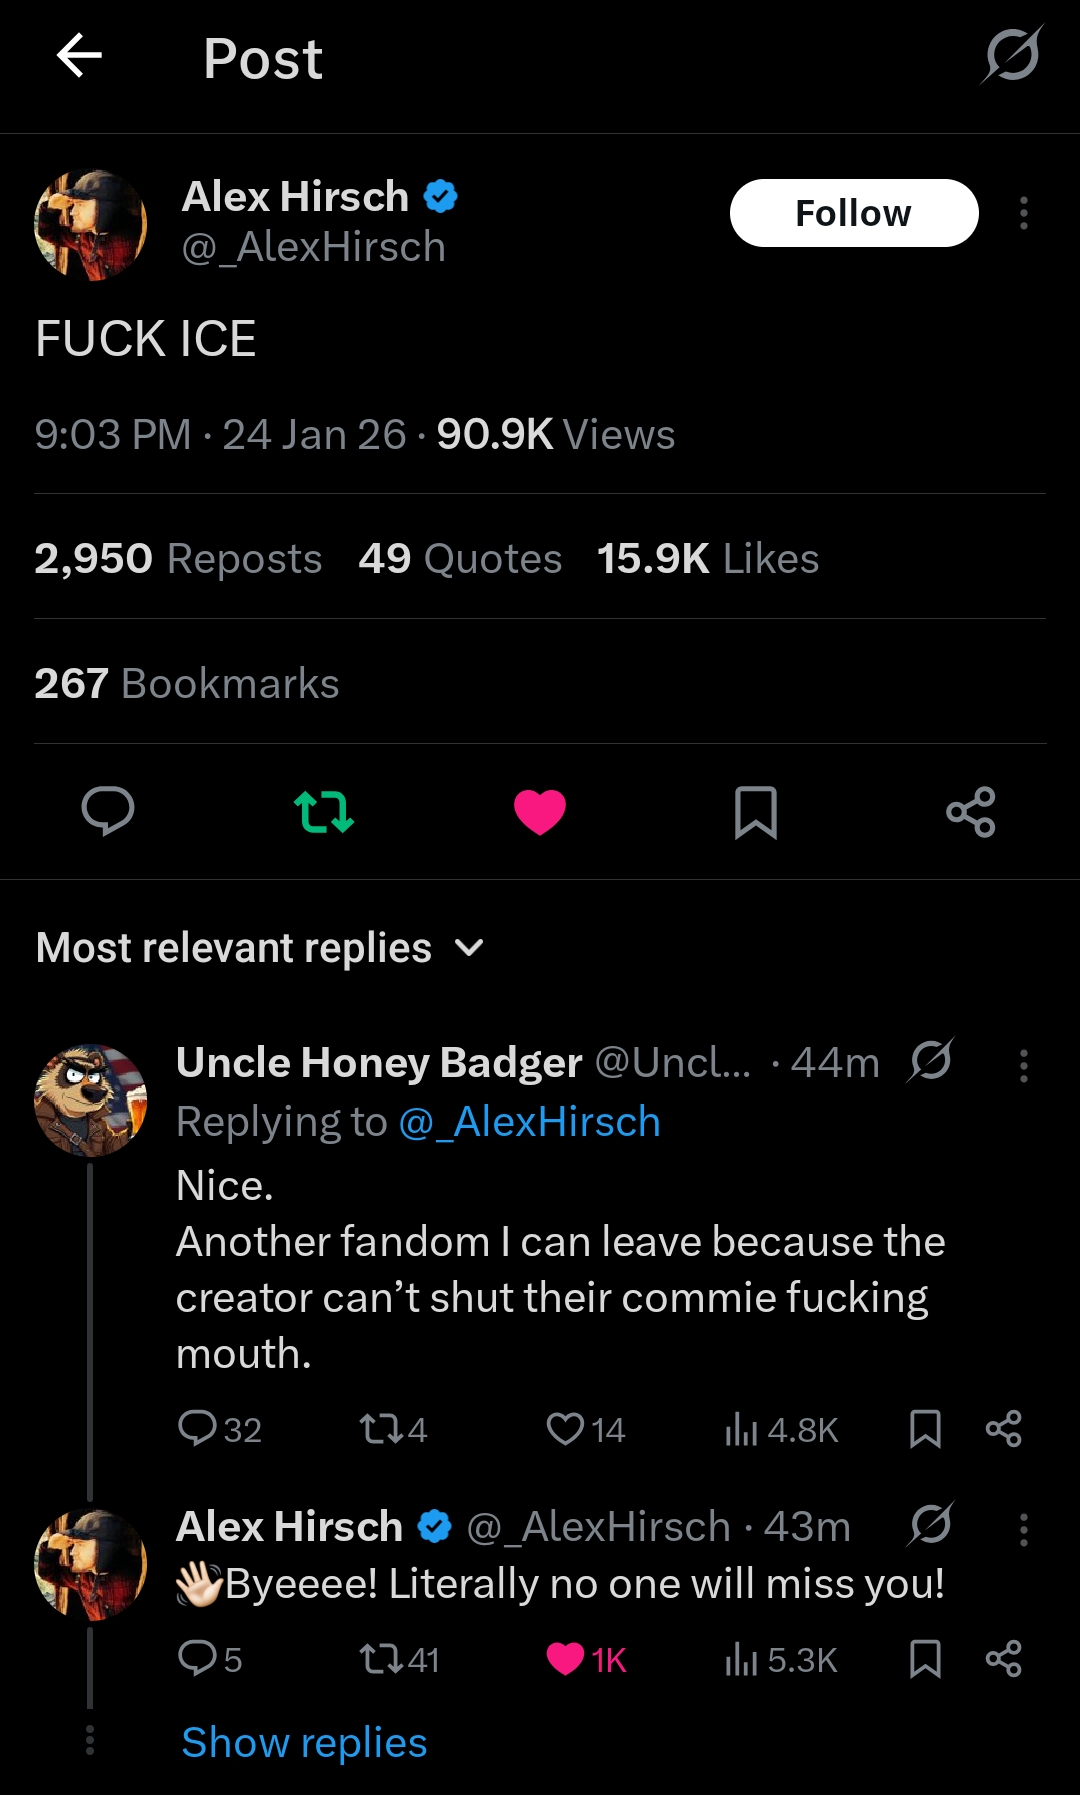Tap share icon on main post
1080x1795 pixels.
click(x=971, y=811)
